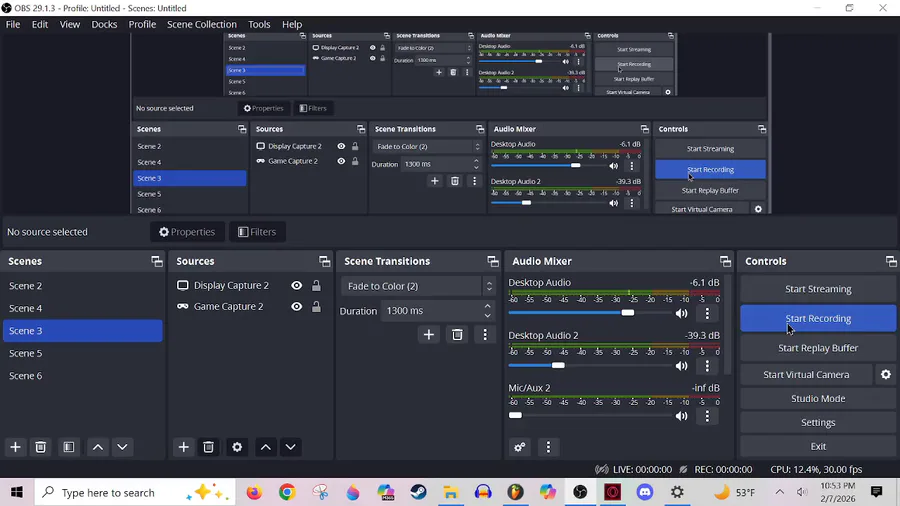Pop out the Controls dock
The height and width of the screenshot is (506, 900).
coord(891,262)
